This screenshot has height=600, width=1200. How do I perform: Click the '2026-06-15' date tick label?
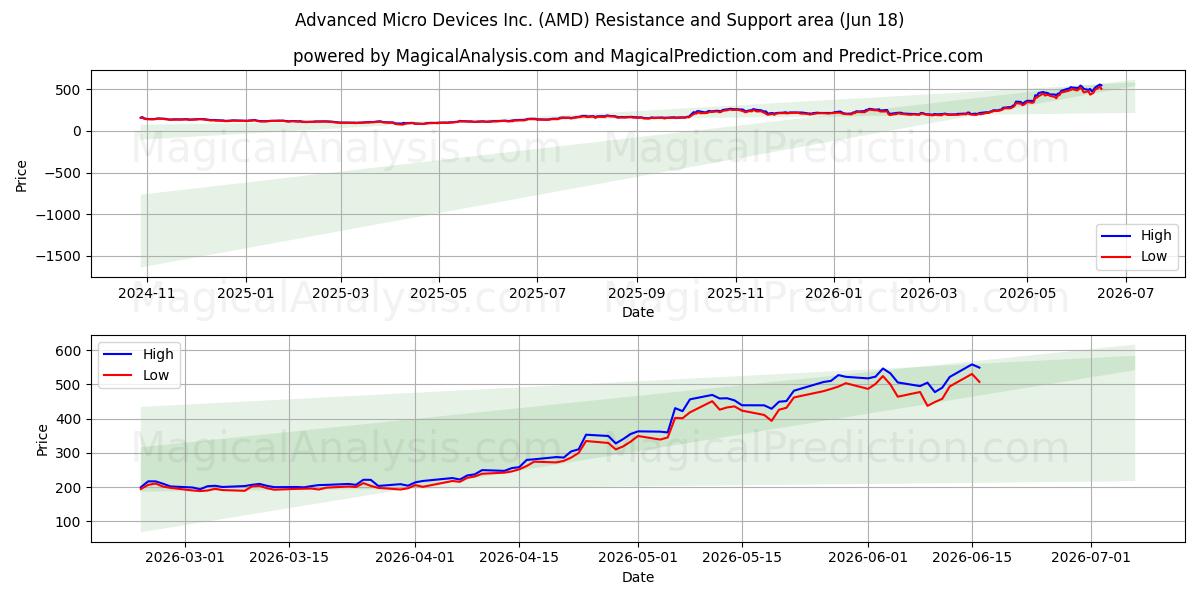[x=972, y=558]
